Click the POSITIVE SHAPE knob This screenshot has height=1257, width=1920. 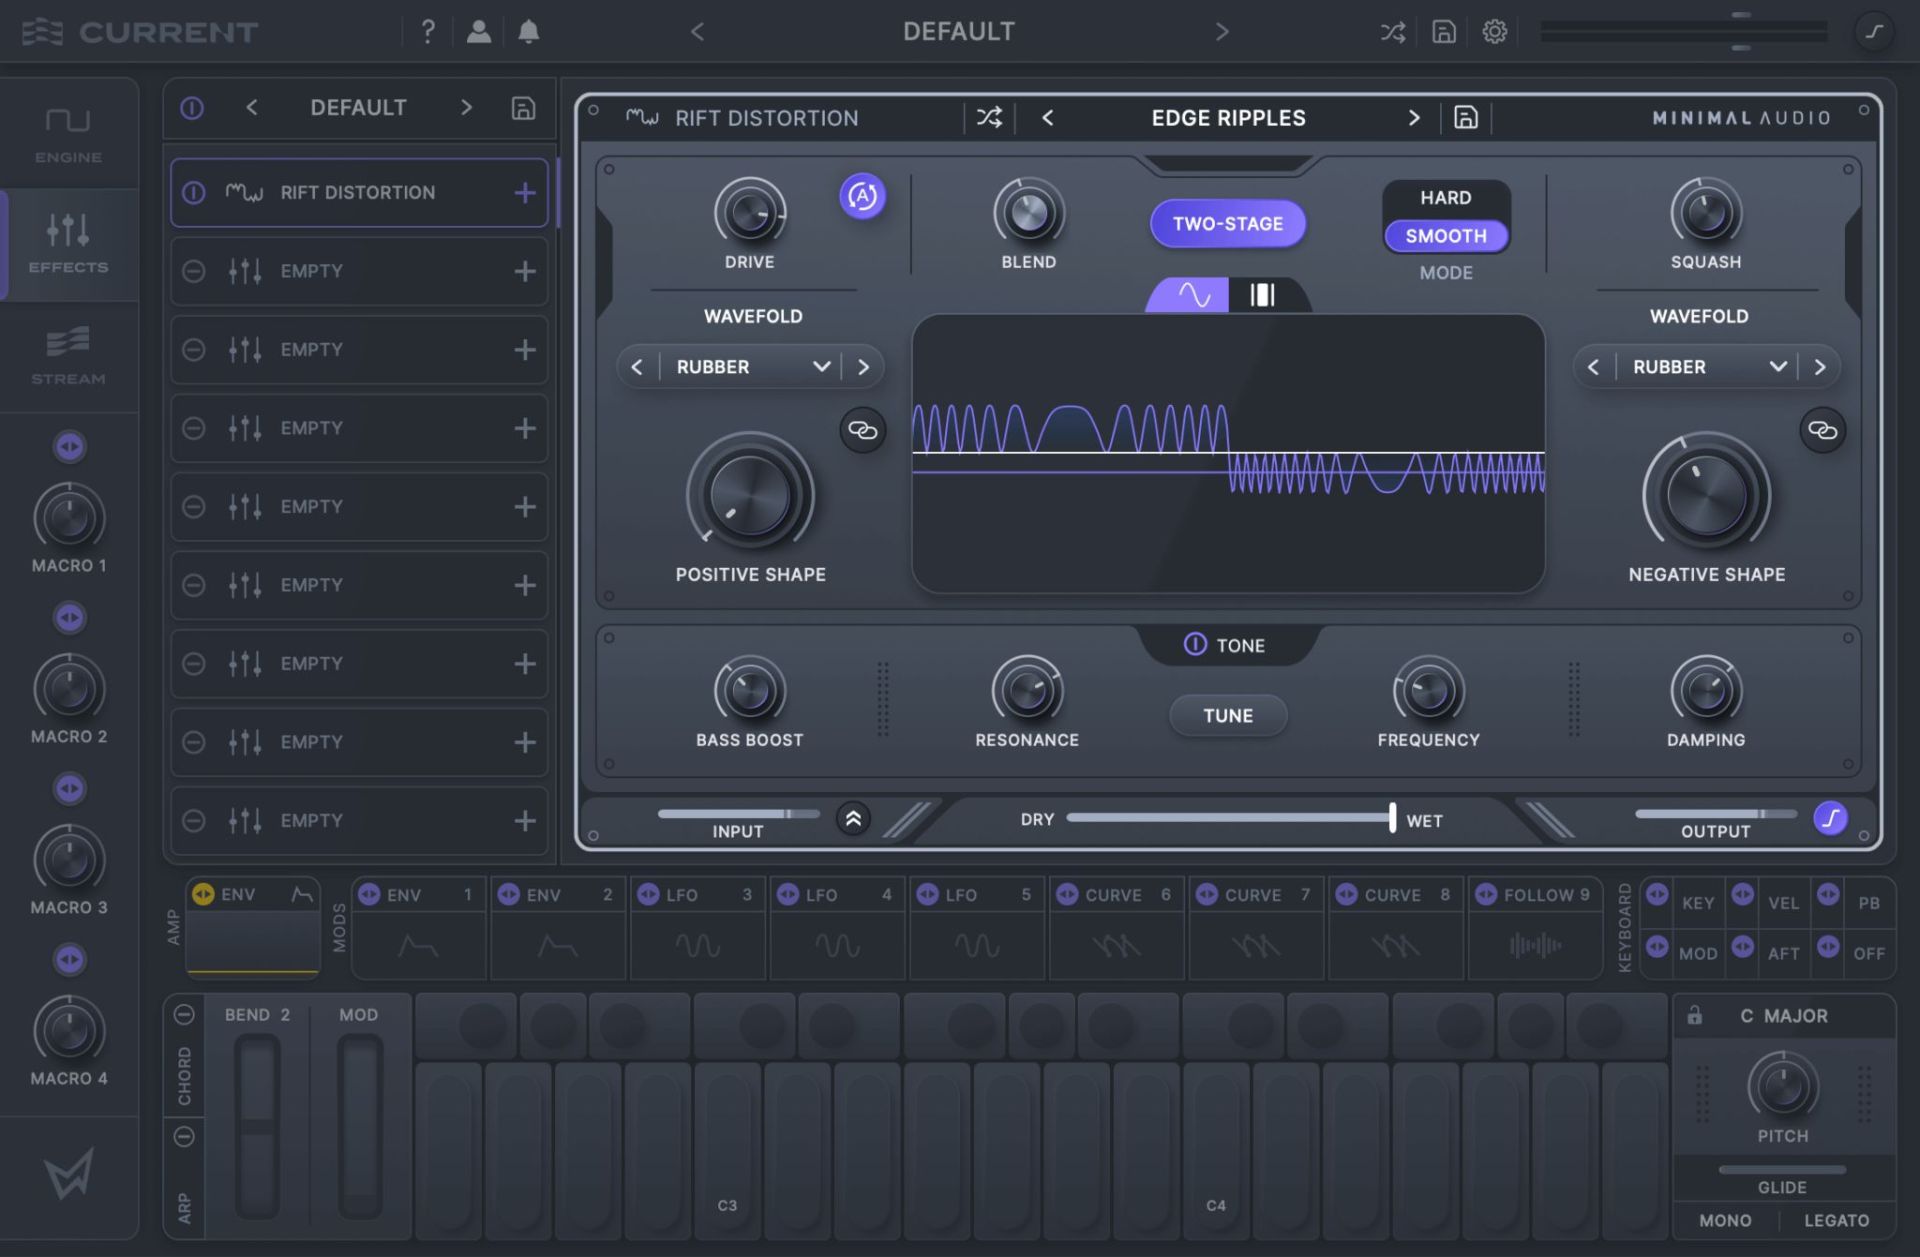(x=750, y=495)
